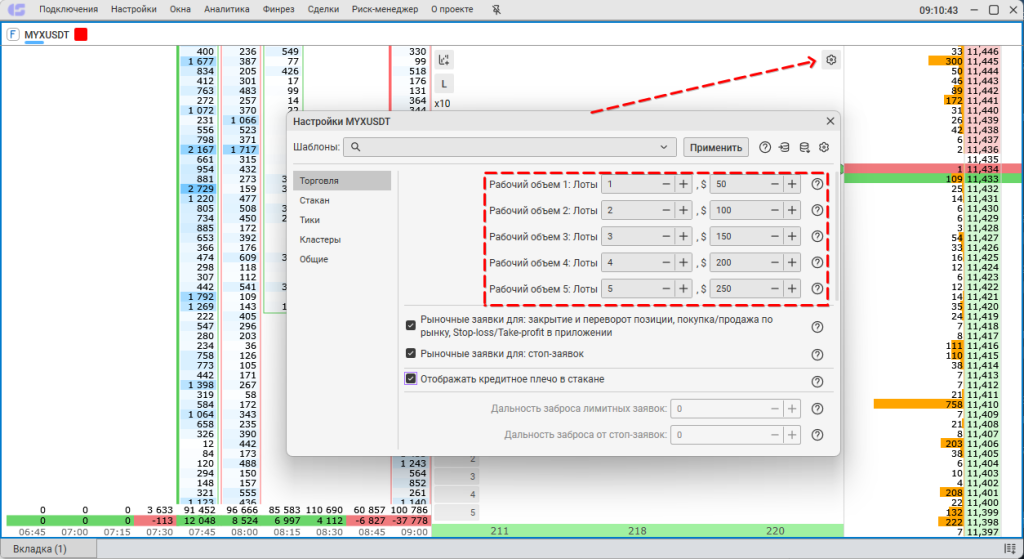Click help icon for Рабочий объем 1
1024x559 pixels.
(817, 185)
